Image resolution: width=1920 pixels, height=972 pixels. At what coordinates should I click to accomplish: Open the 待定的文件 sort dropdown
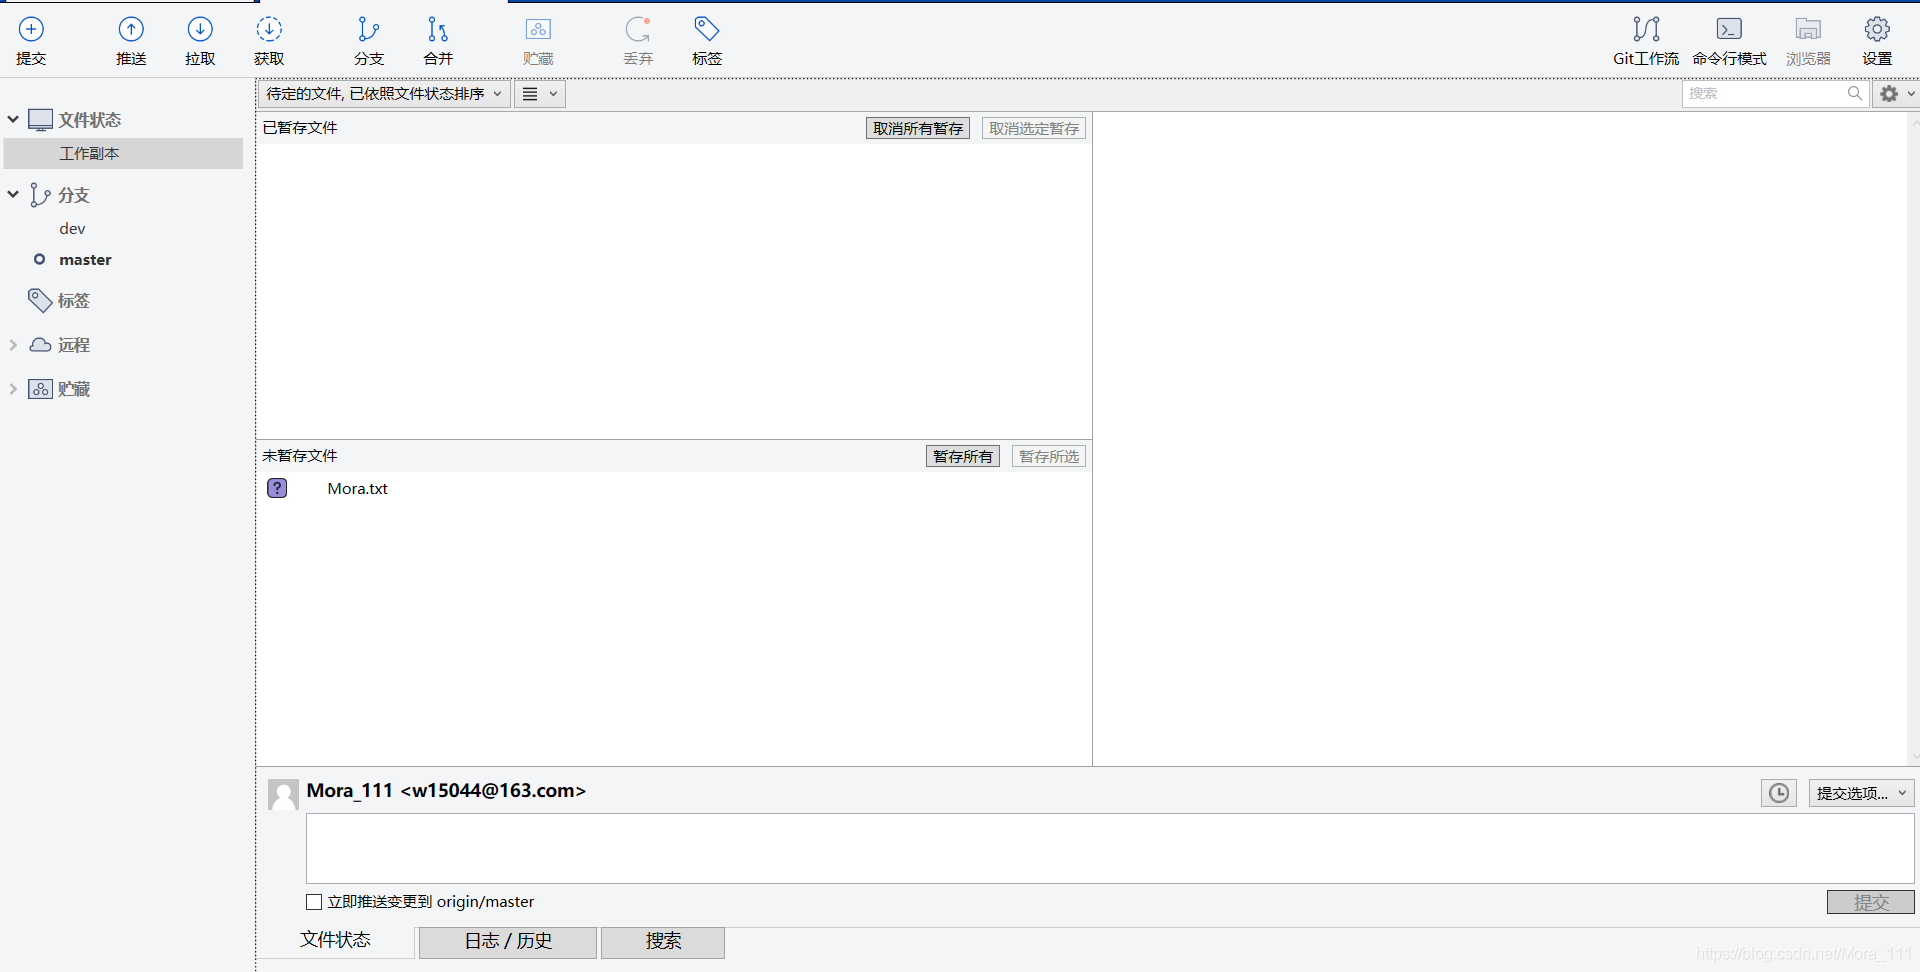[x=384, y=94]
